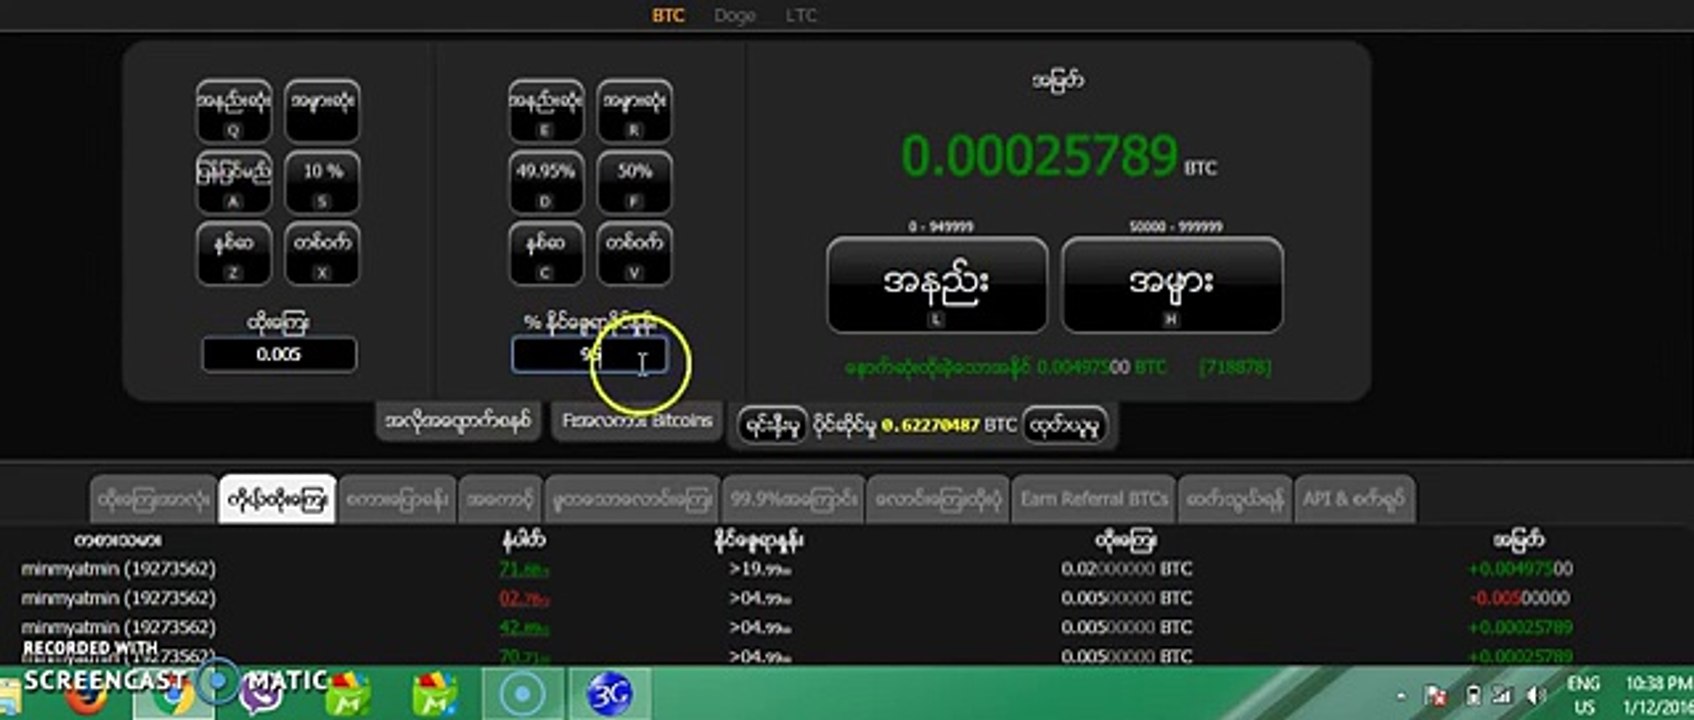
Task: Open Firefox from the taskbar
Action: [88, 696]
